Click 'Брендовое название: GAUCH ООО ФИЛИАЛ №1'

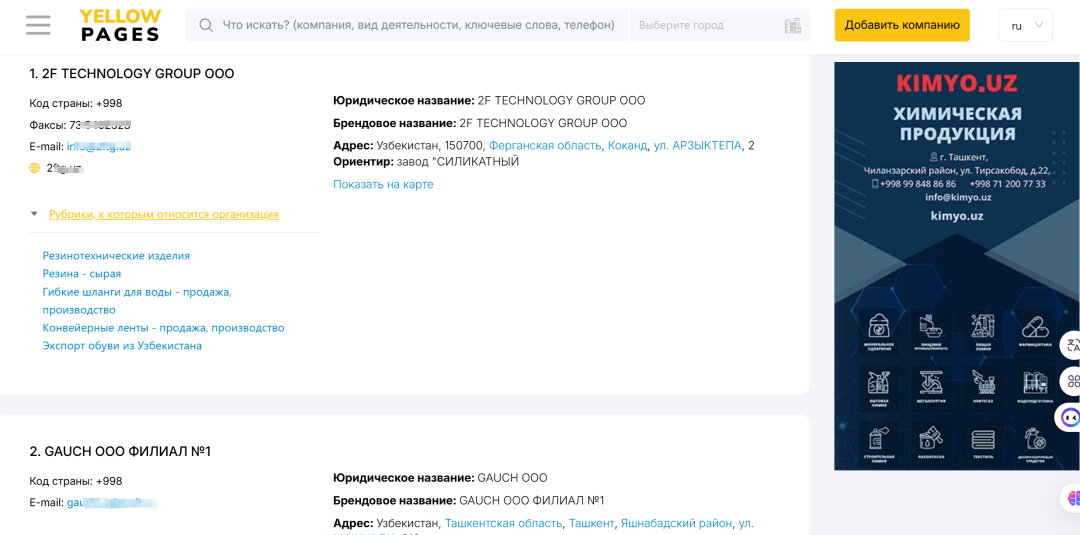coord(468,501)
